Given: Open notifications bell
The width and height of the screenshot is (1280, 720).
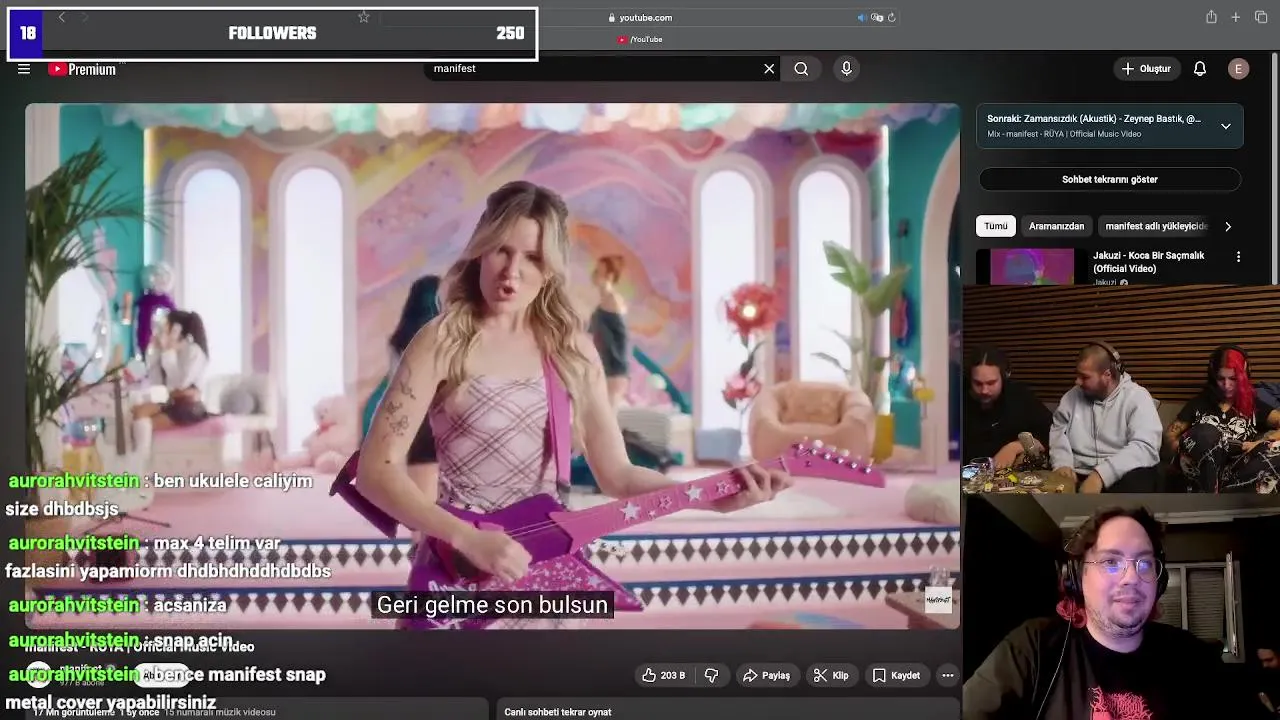Looking at the screenshot, I should (1200, 69).
